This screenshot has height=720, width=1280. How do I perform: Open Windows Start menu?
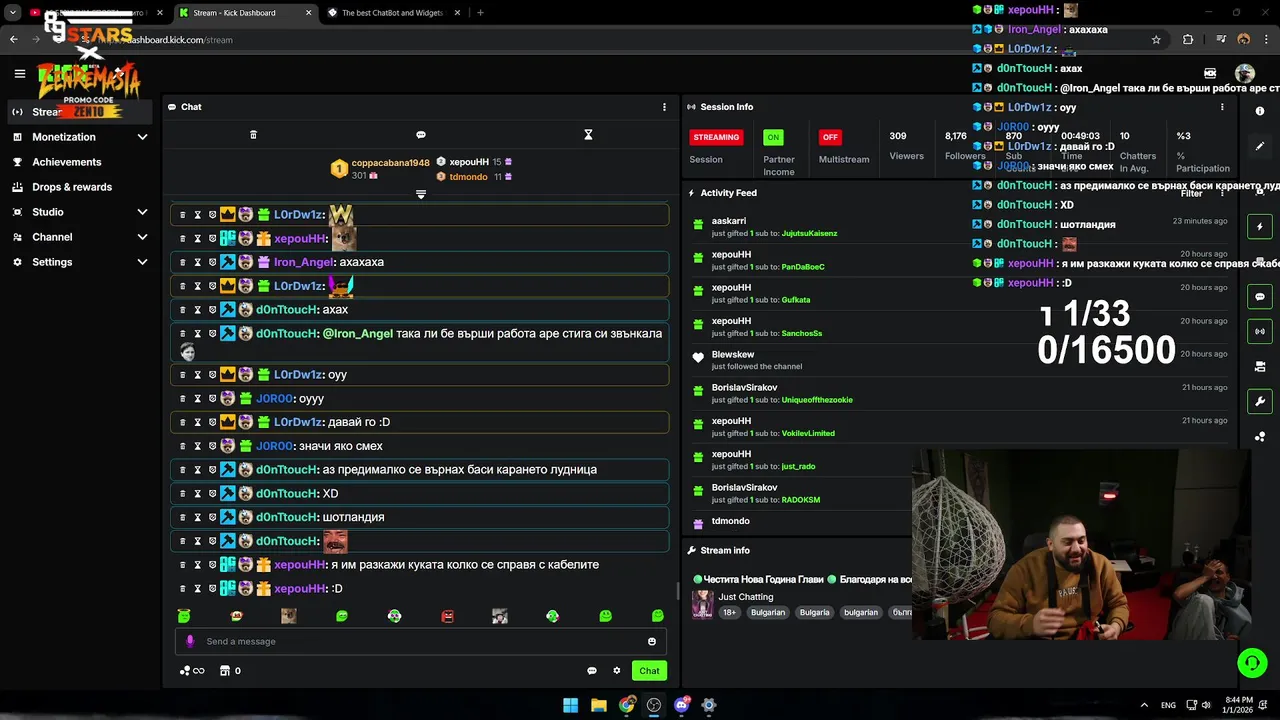click(x=570, y=705)
